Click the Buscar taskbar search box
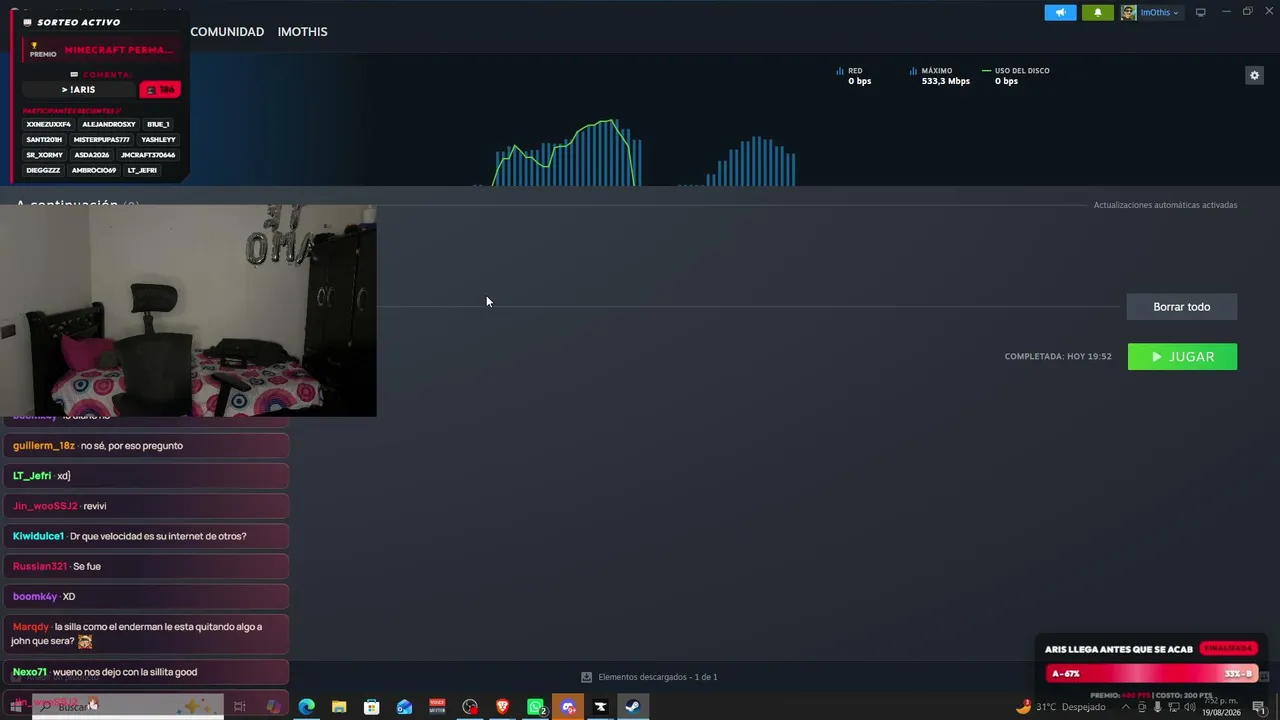 [x=128, y=707]
